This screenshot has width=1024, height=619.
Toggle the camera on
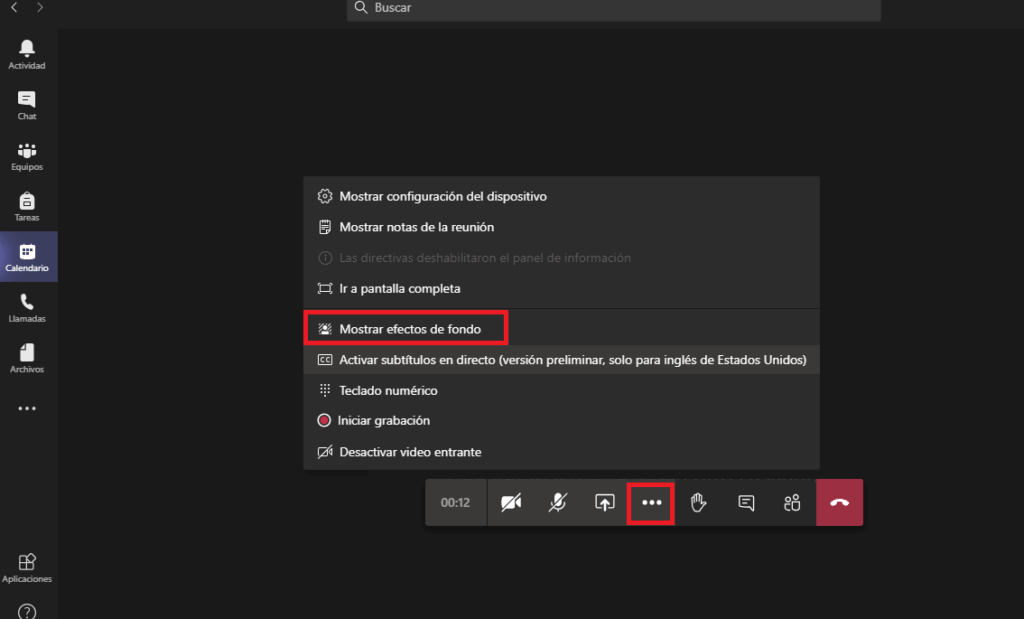point(511,503)
